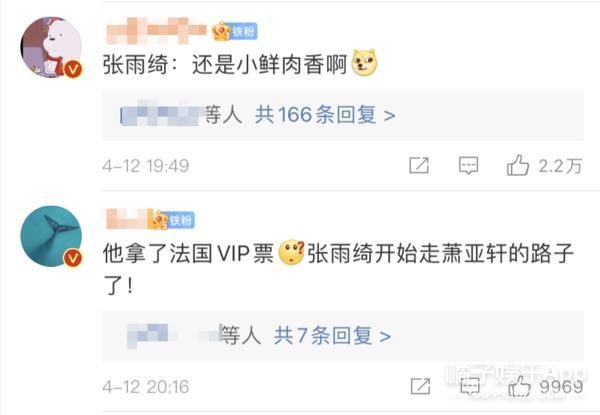Tap the share icon on the 20:16 comment
Image resolution: width=600 pixels, height=415 pixels.
420,386
